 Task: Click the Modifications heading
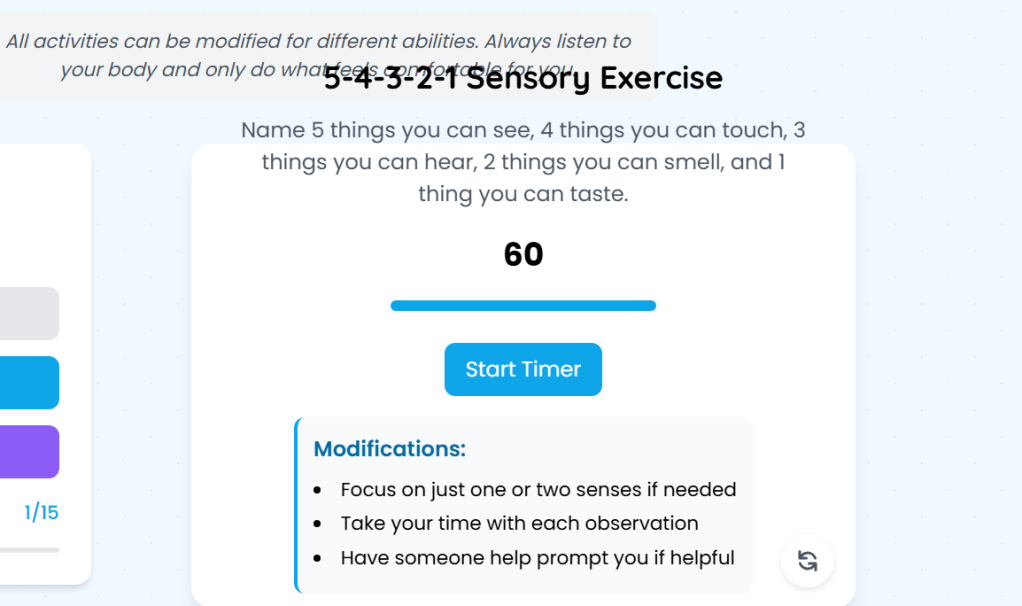[x=390, y=449]
